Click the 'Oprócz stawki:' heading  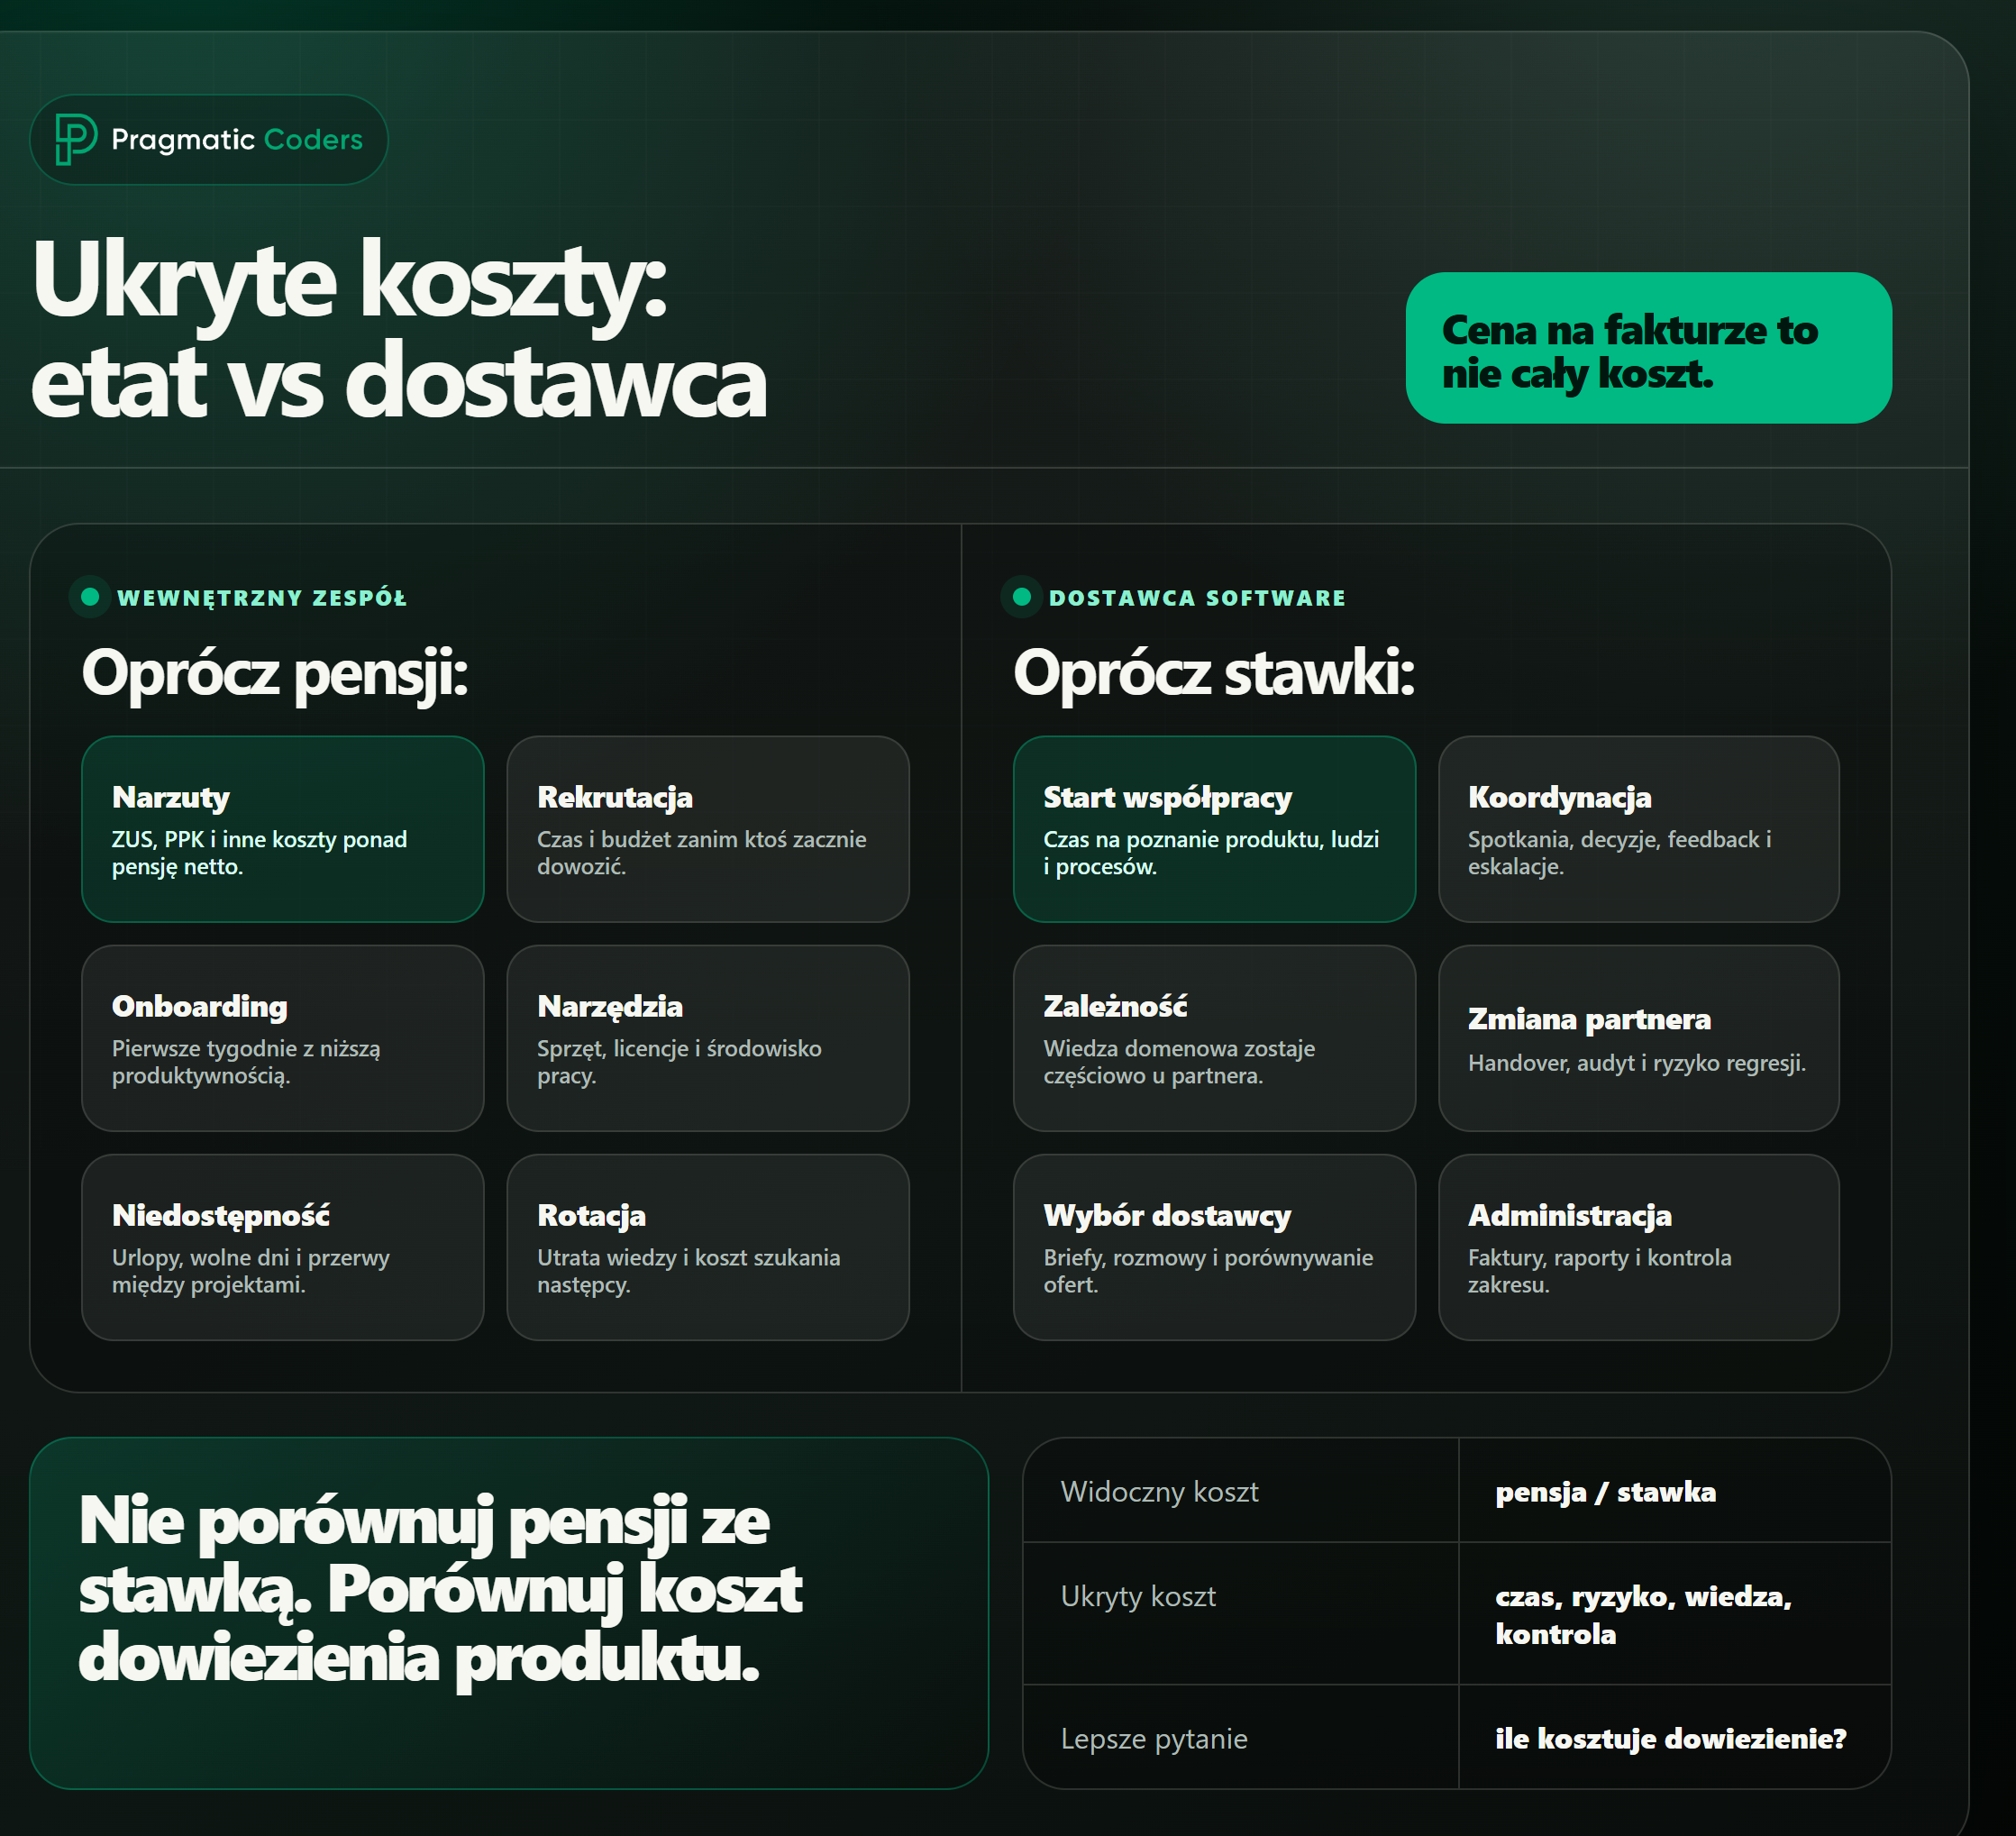pyautogui.click(x=1214, y=673)
